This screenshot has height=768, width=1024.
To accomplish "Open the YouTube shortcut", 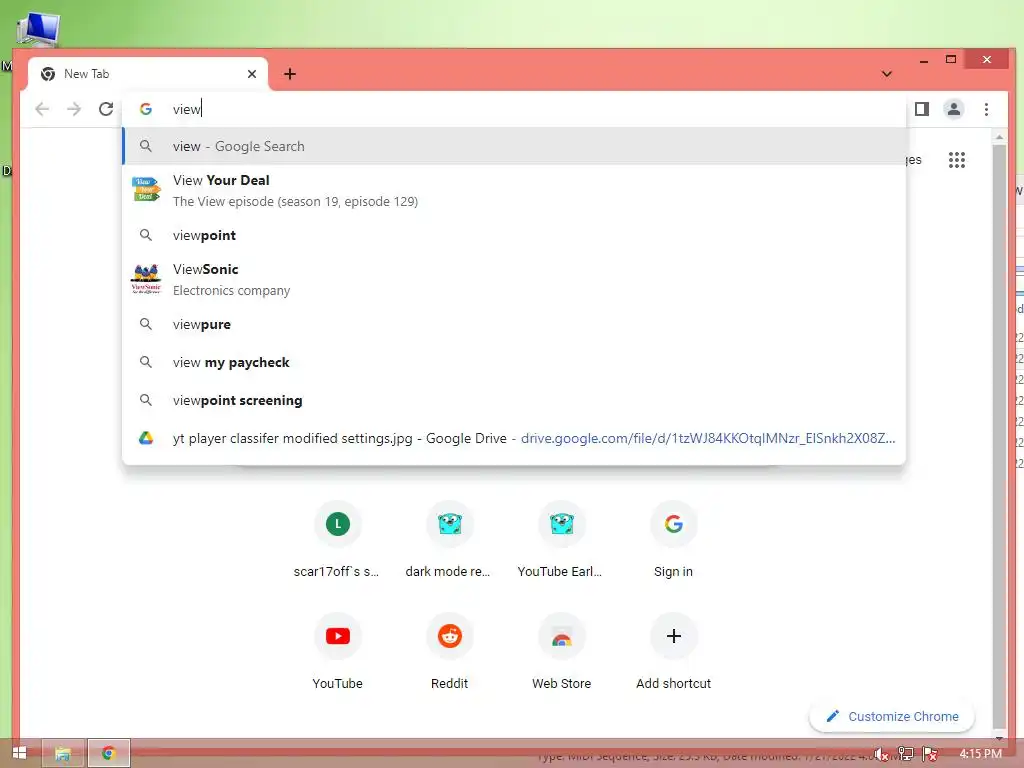I will click(x=337, y=652).
